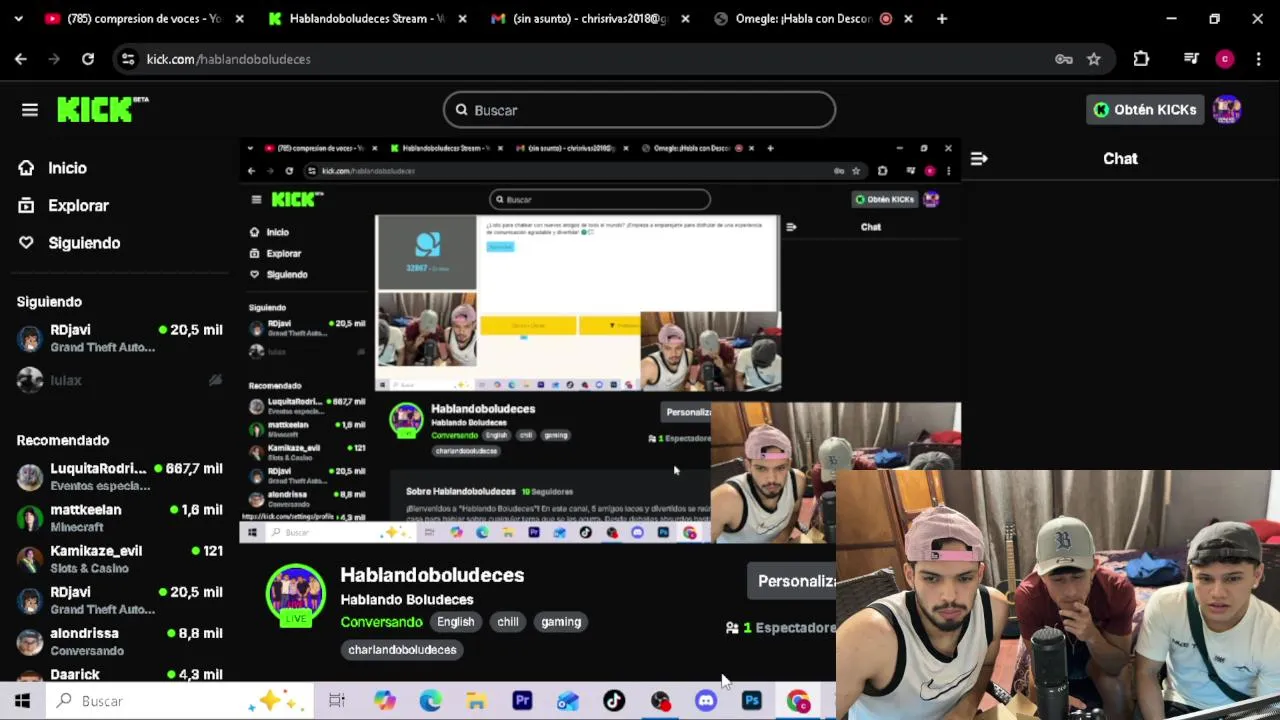
Task: Open the Chrome profile C avatar
Action: 1225,59
